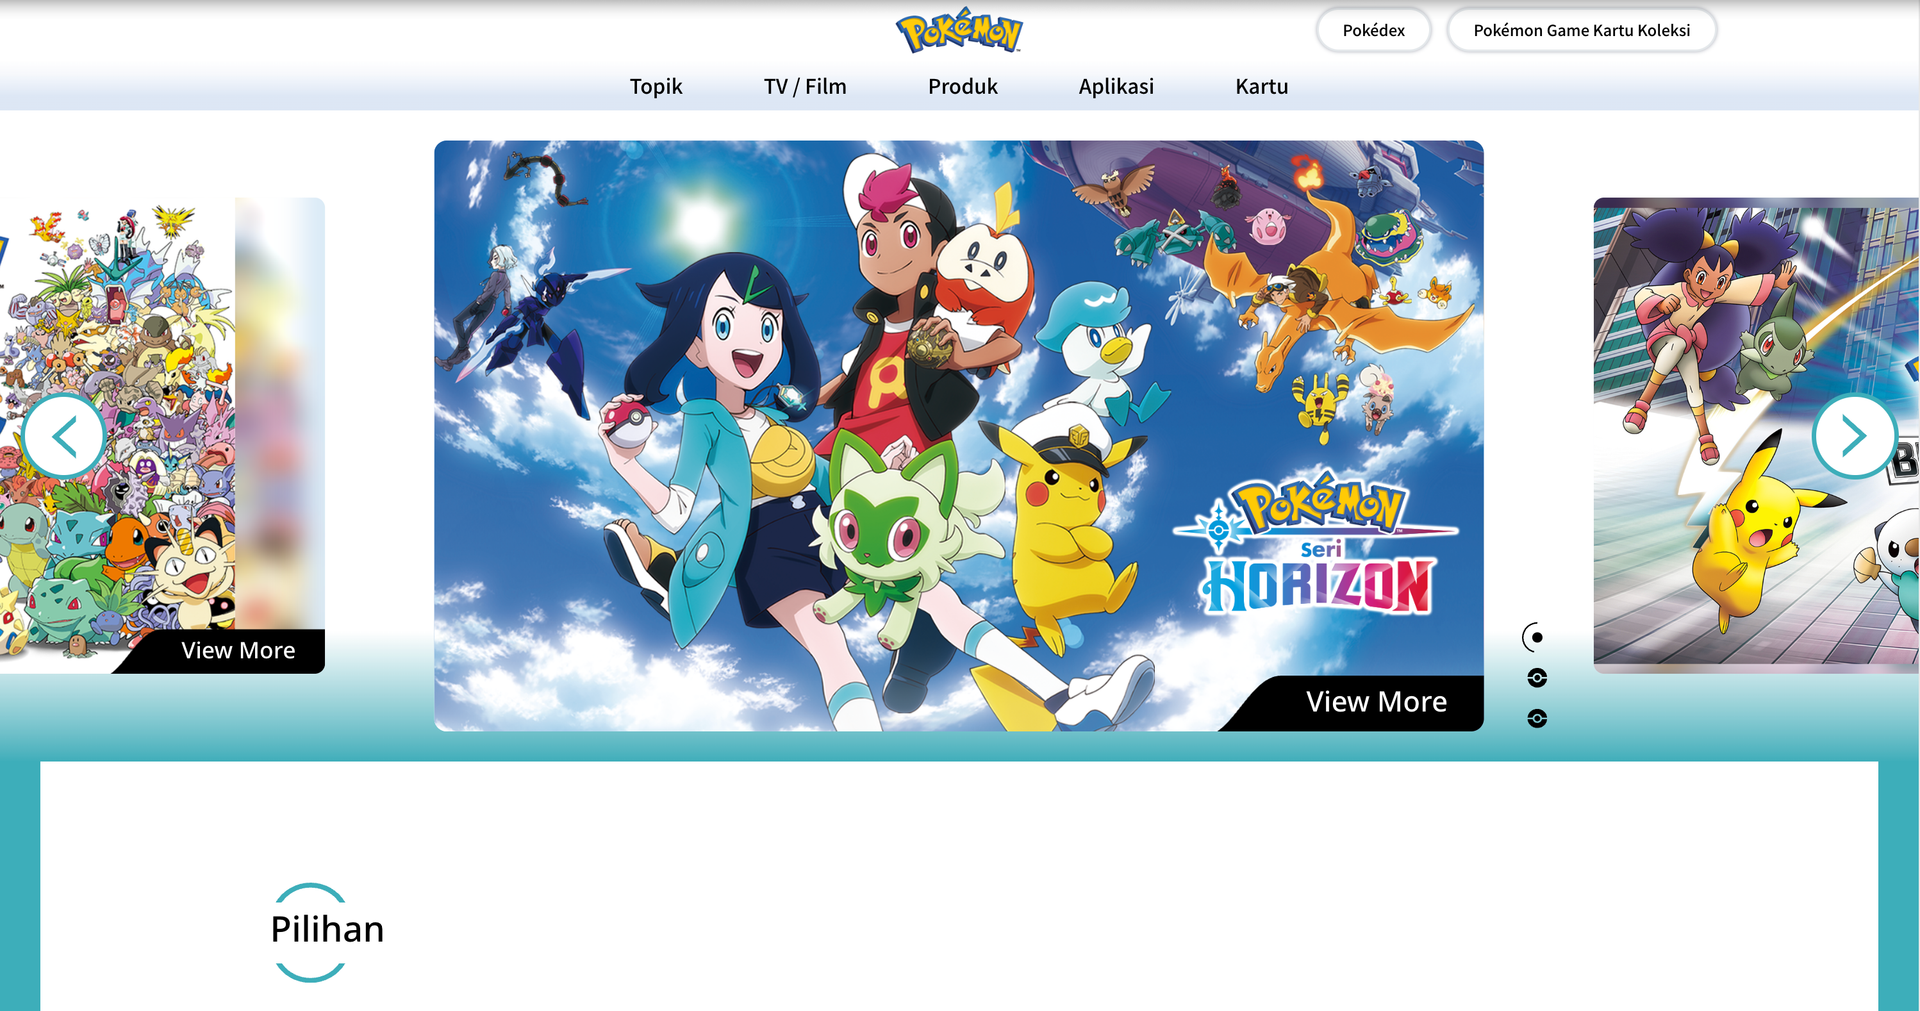This screenshot has height=1011, width=1920.
Task: Click View More on the left slide
Action: tap(238, 651)
